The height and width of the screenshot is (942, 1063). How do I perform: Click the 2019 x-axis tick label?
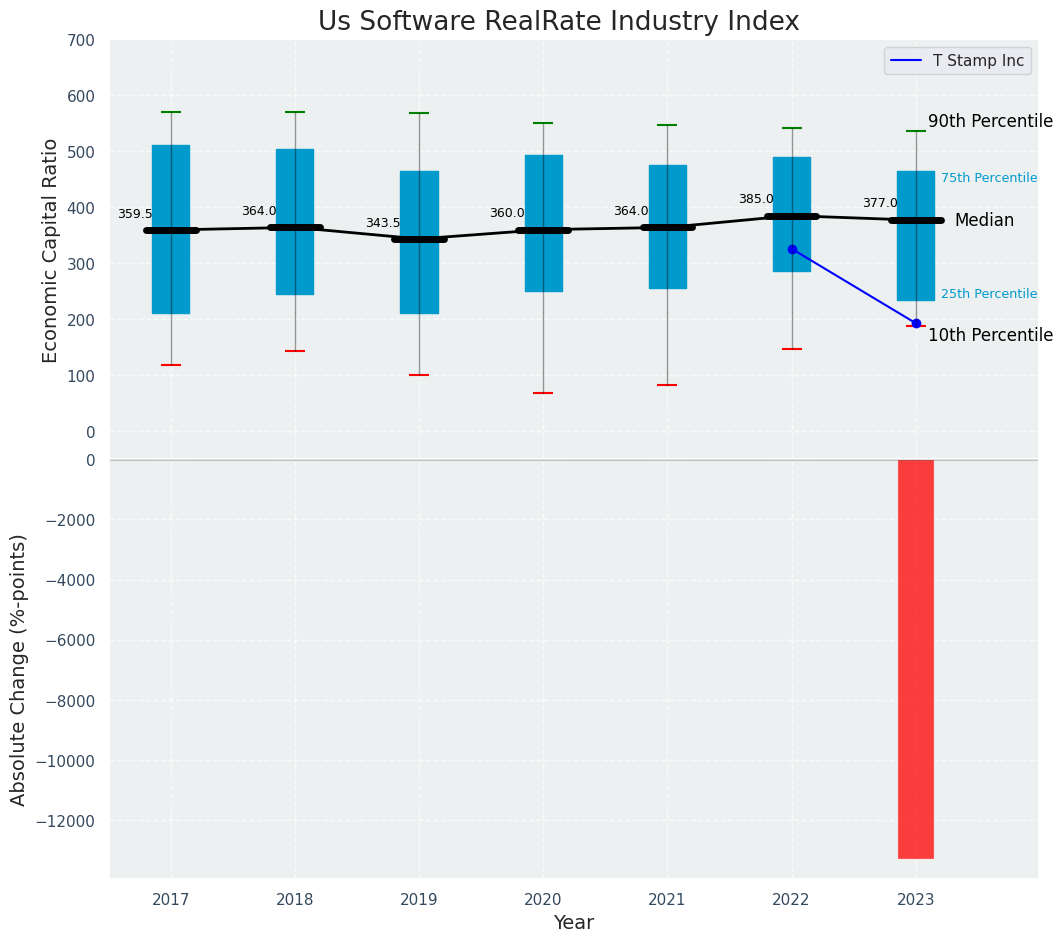point(419,899)
